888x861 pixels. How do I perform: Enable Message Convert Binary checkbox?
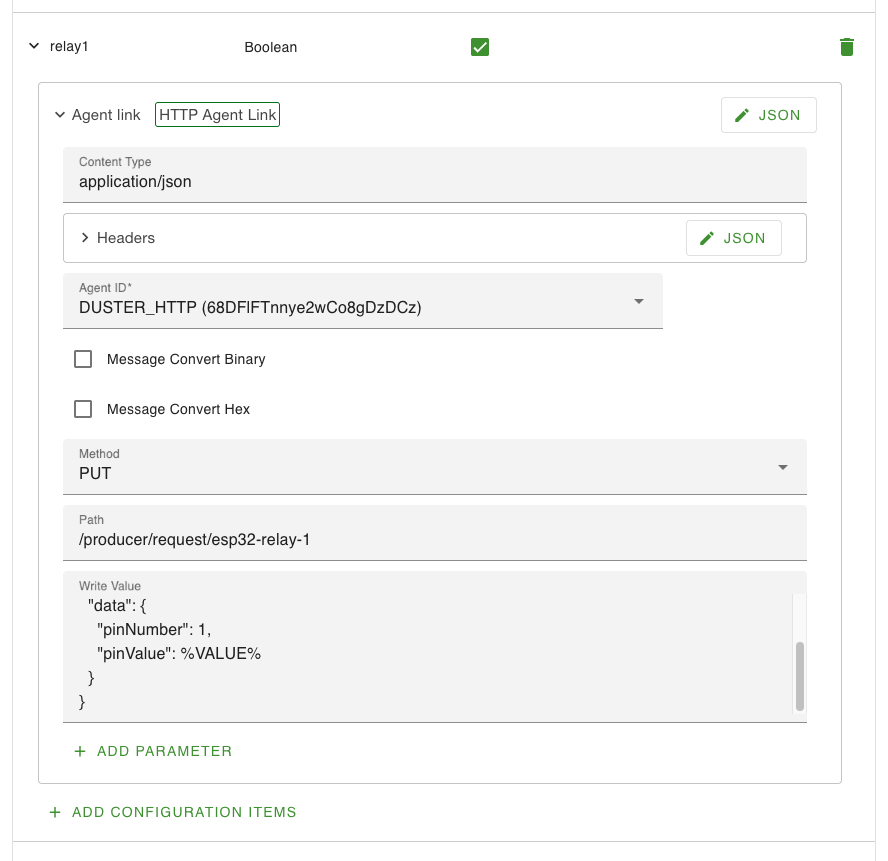83,359
